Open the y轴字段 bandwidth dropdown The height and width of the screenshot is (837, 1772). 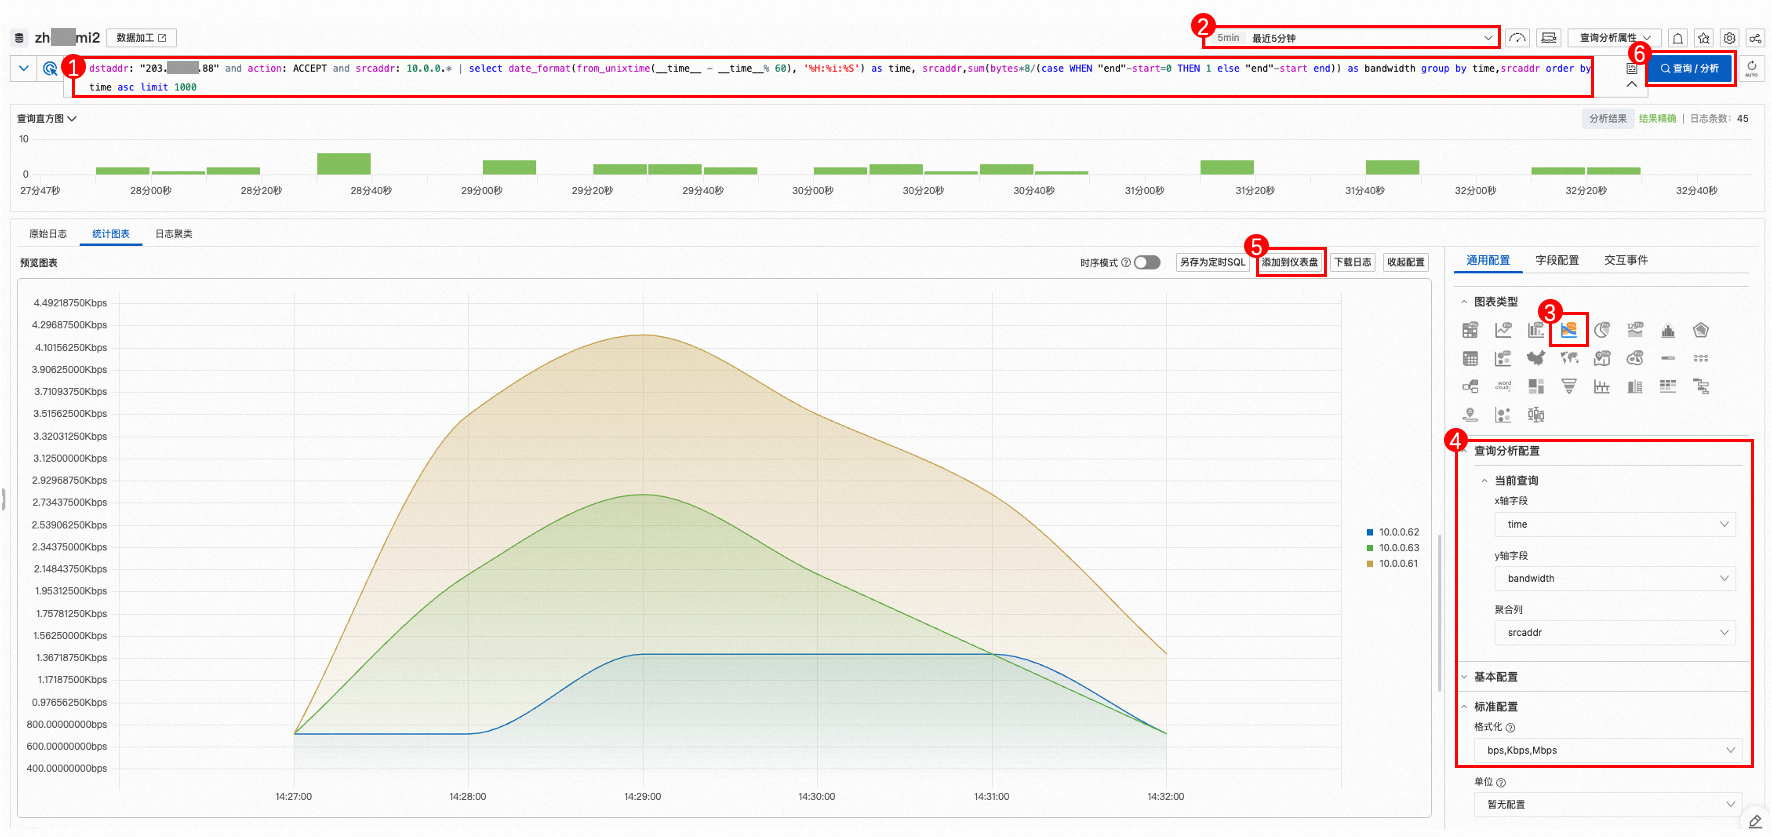coord(1615,578)
